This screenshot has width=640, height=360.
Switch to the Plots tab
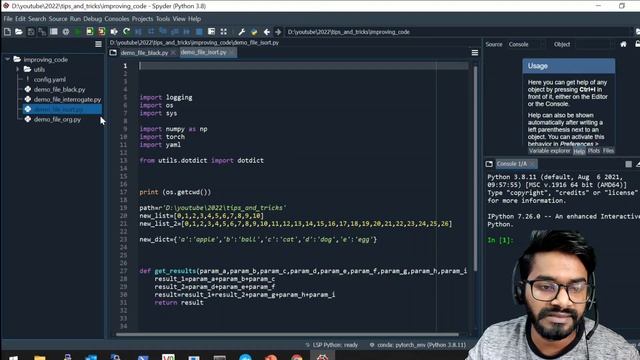(x=594, y=151)
